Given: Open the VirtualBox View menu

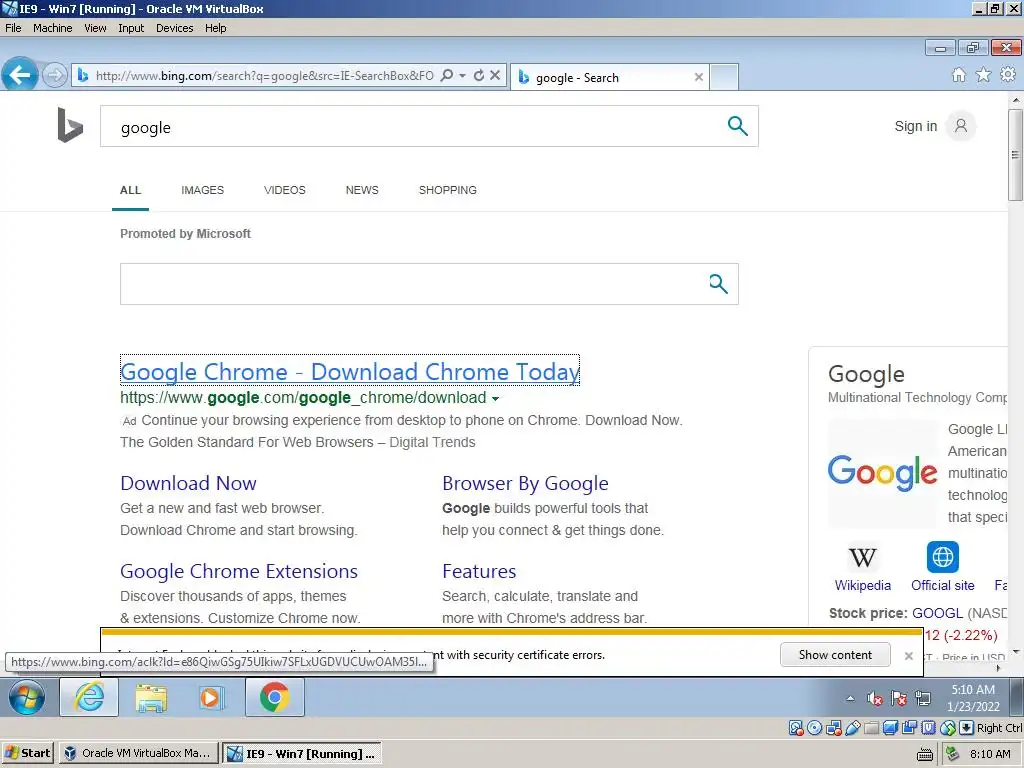Looking at the screenshot, I should click(95, 28).
